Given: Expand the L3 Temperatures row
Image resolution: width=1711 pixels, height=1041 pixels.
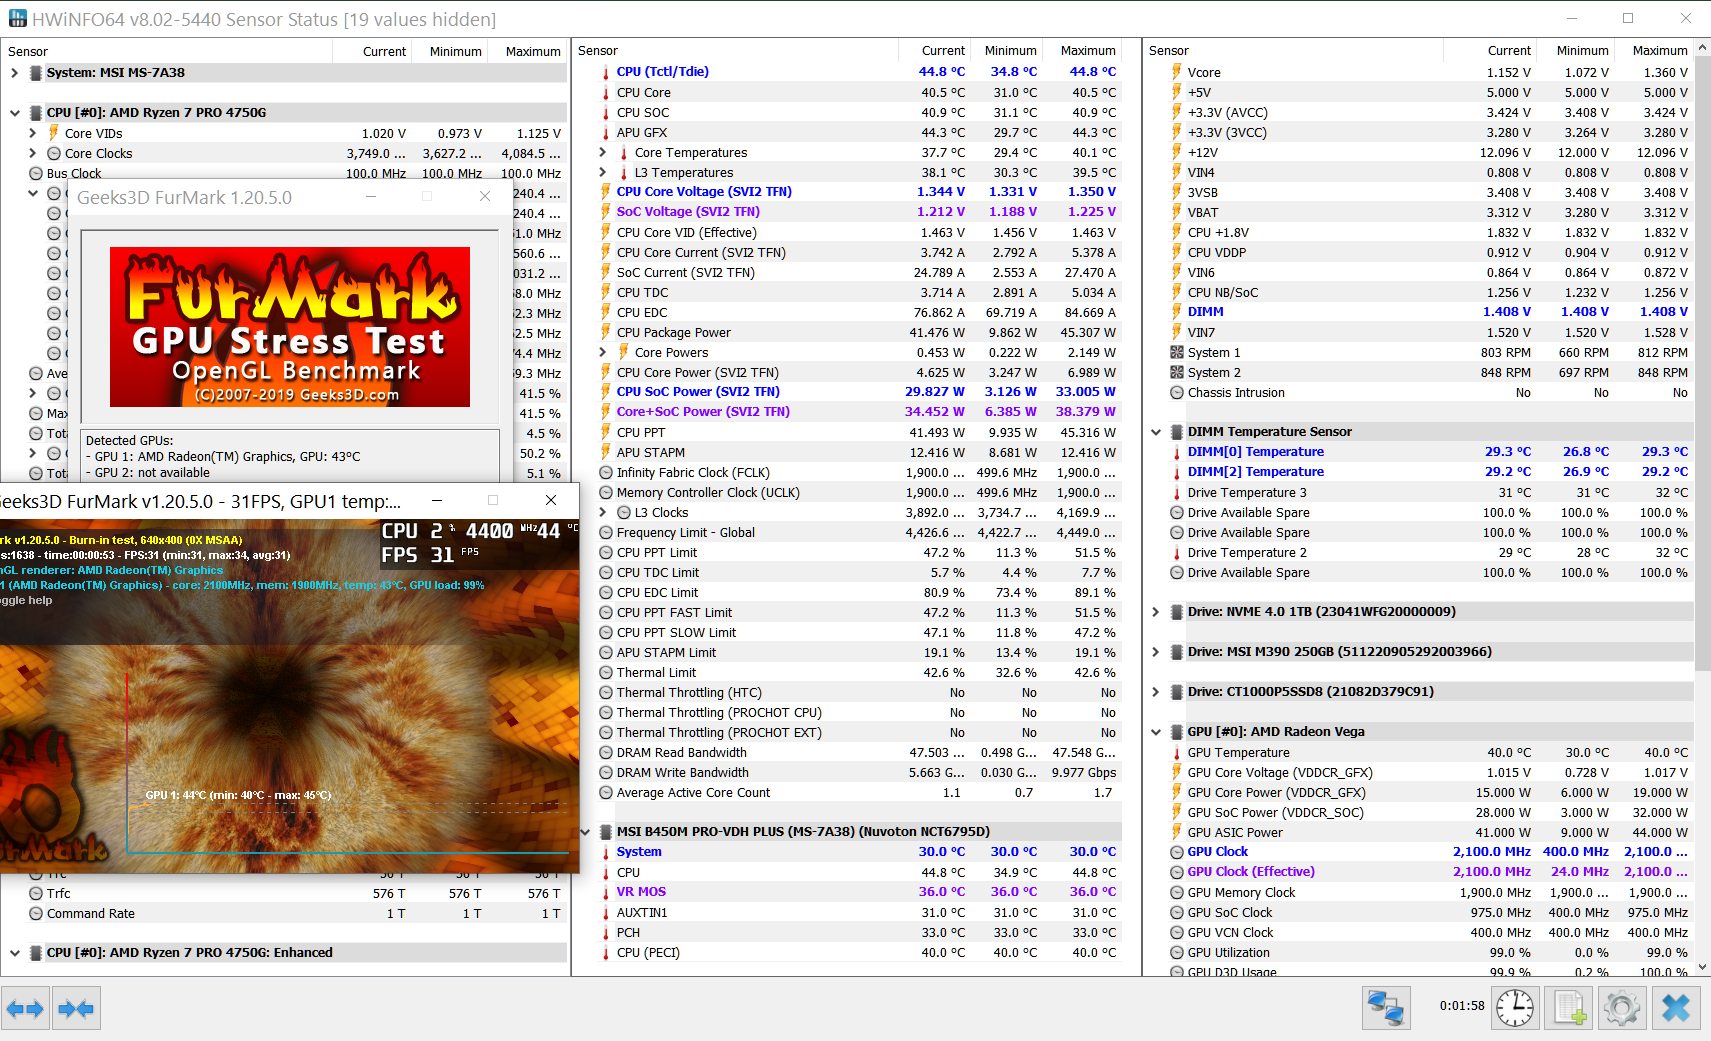Looking at the screenshot, I should pos(602,172).
